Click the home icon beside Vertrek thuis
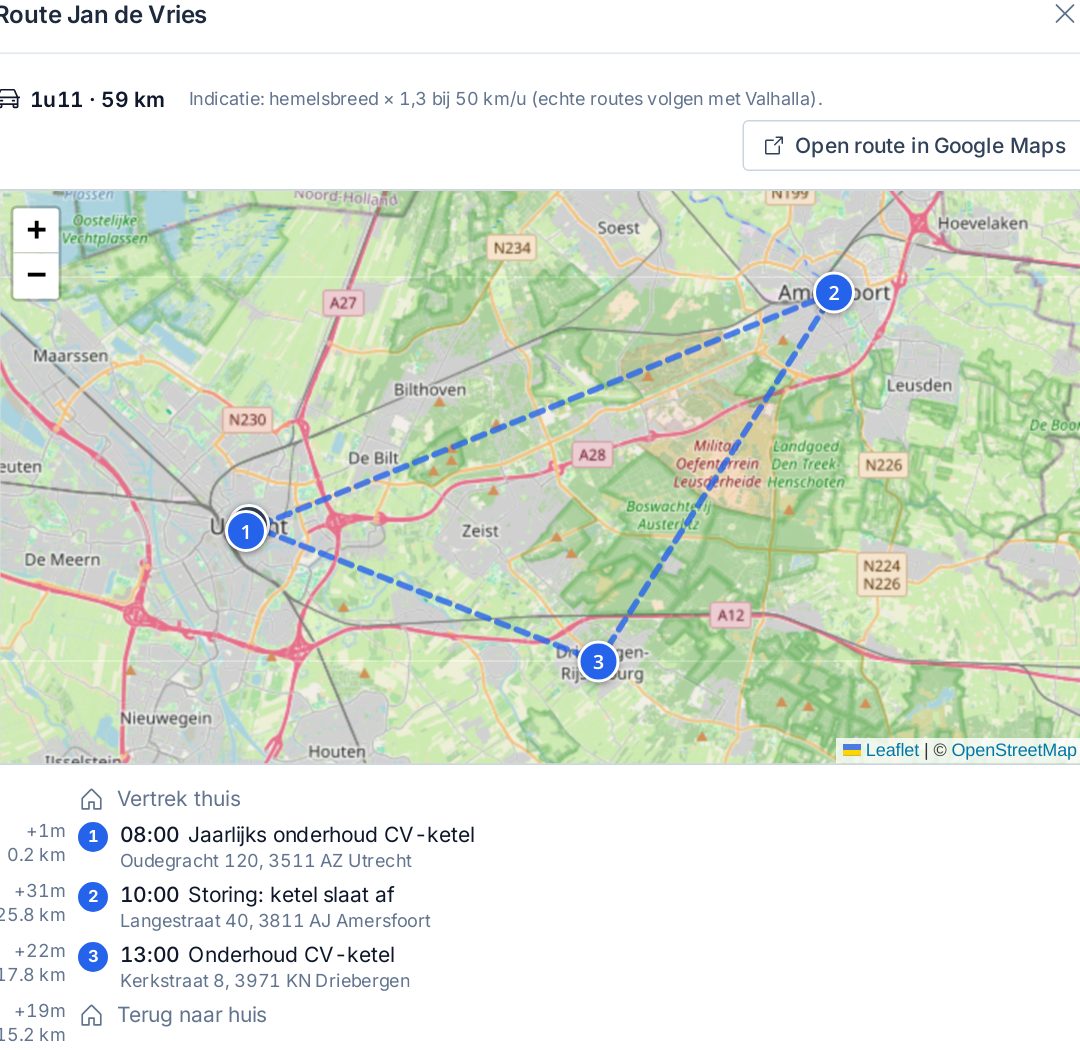This screenshot has width=1080, height=1050. tap(92, 799)
